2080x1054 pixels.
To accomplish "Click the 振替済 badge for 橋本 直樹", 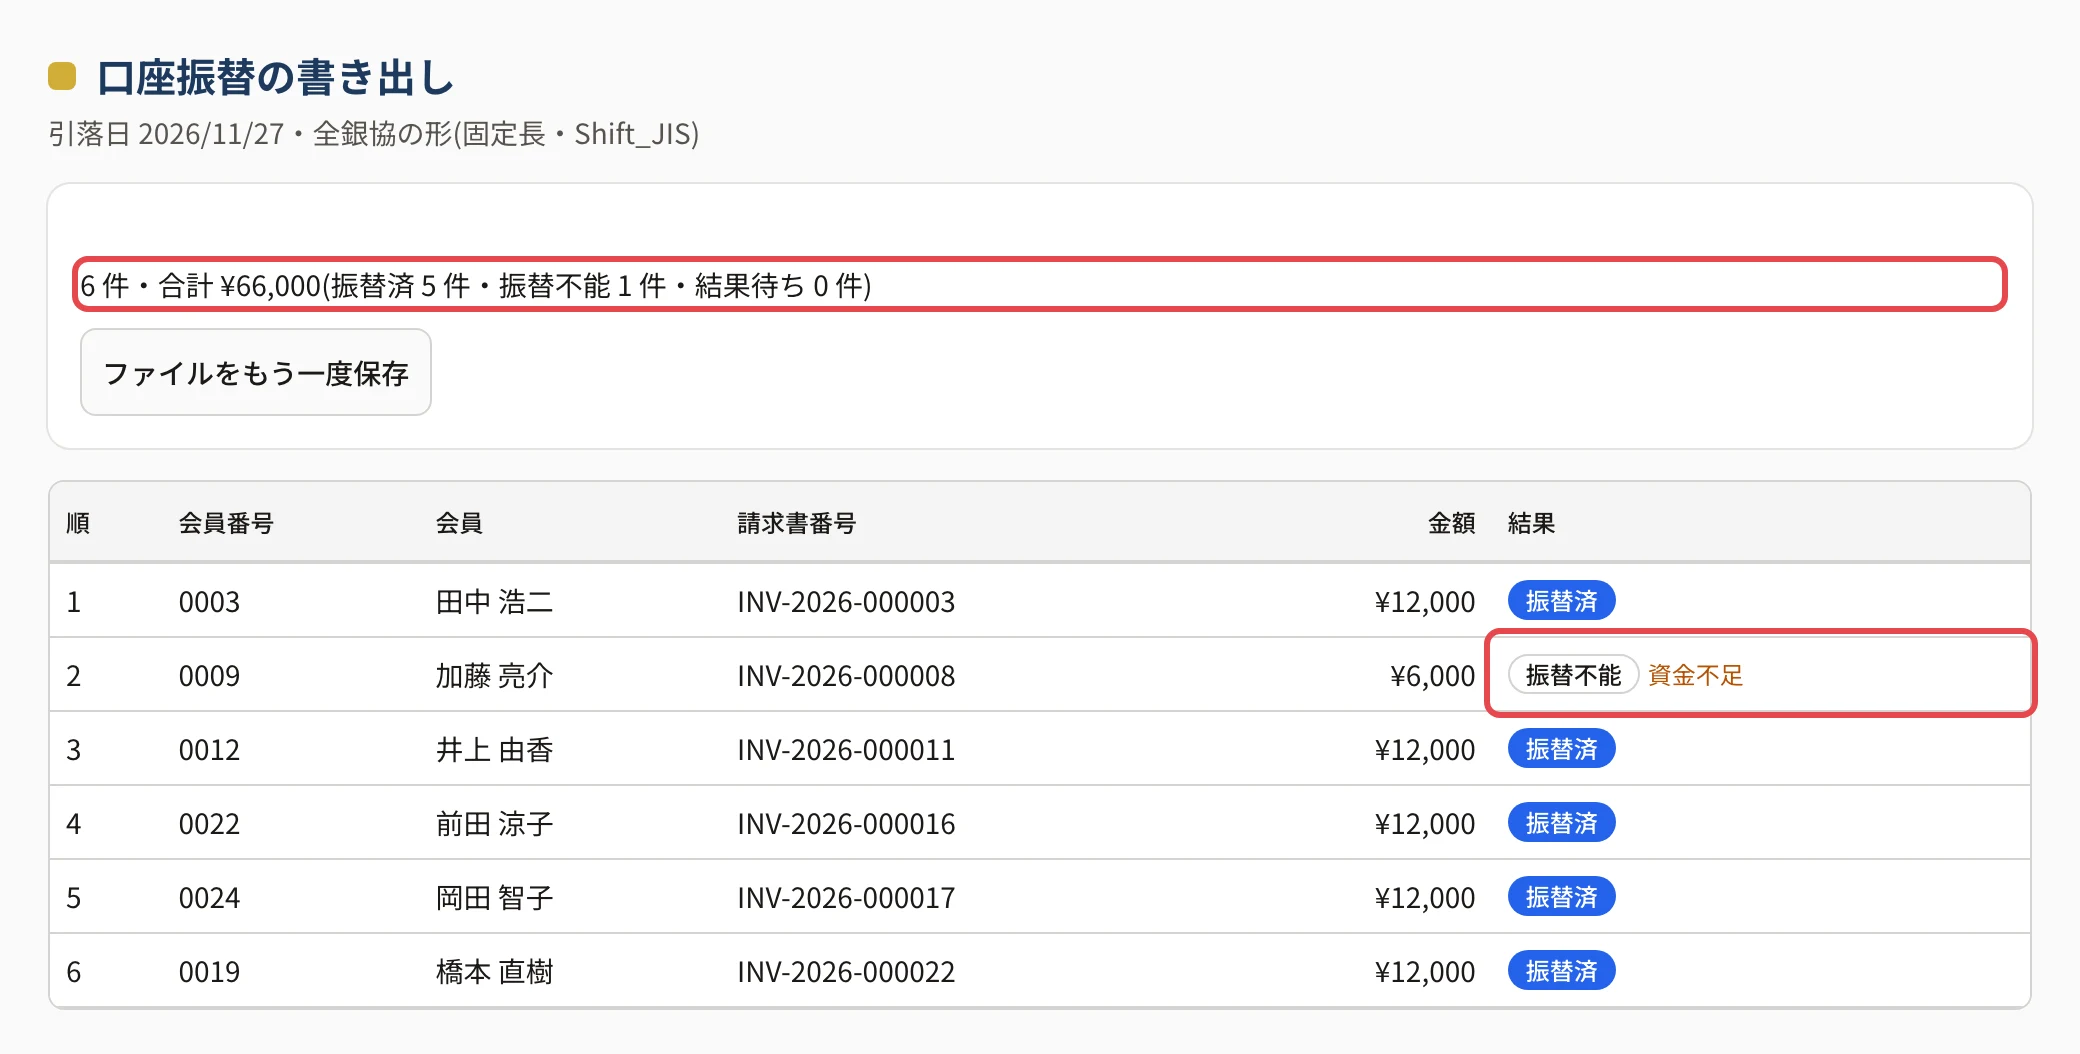I will click(1561, 971).
